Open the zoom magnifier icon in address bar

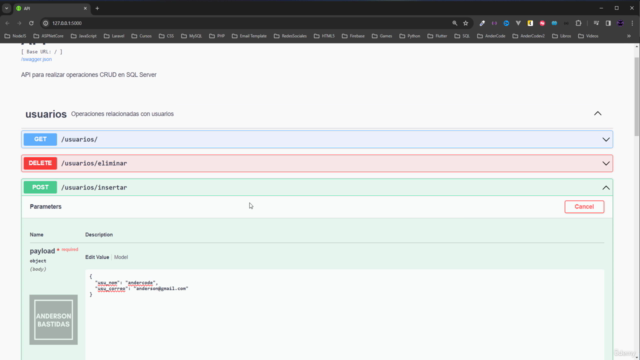[455, 23]
